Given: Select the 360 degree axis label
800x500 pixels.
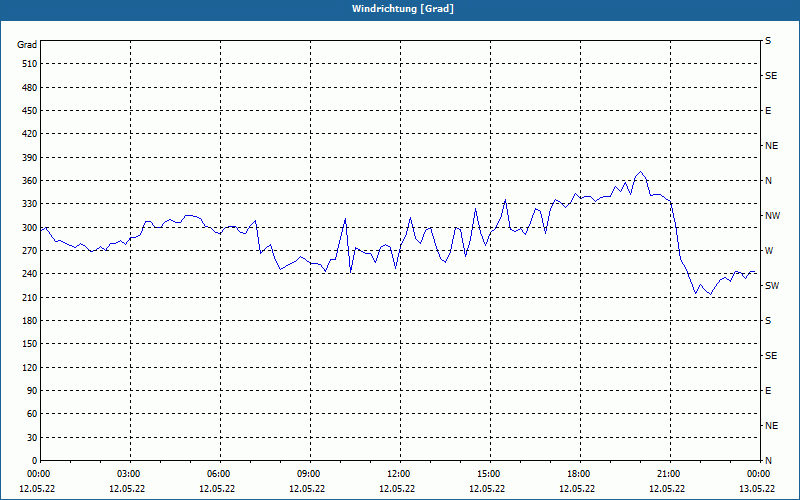Looking at the screenshot, I should pos(30,181).
